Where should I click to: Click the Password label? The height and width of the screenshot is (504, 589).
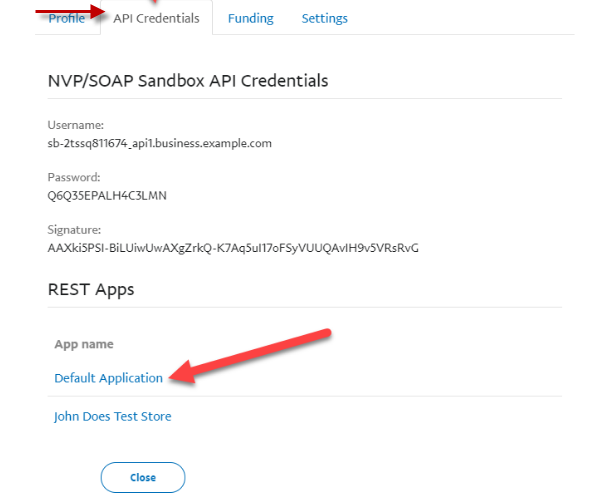pos(74,177)
